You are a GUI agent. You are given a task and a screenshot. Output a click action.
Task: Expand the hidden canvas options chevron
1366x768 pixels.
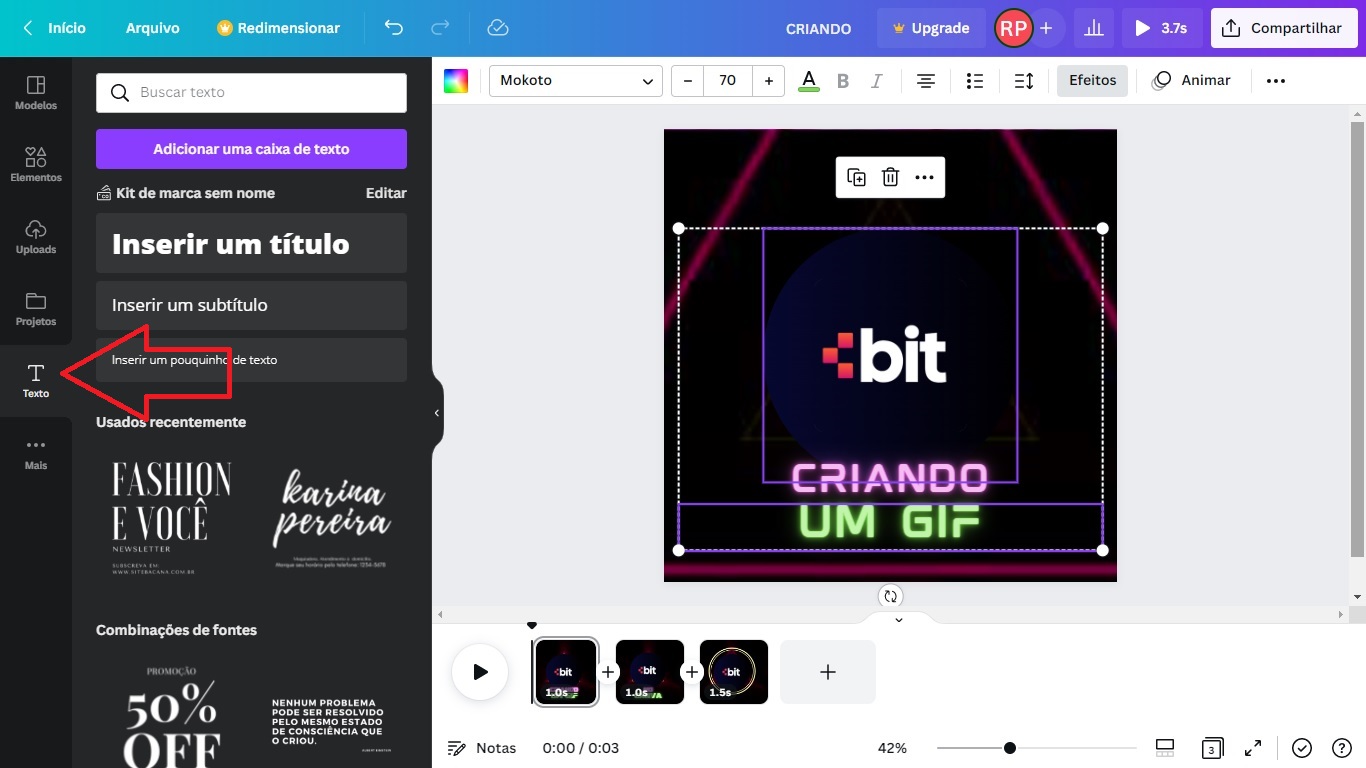pyautogui.click(x=897, y=619)
